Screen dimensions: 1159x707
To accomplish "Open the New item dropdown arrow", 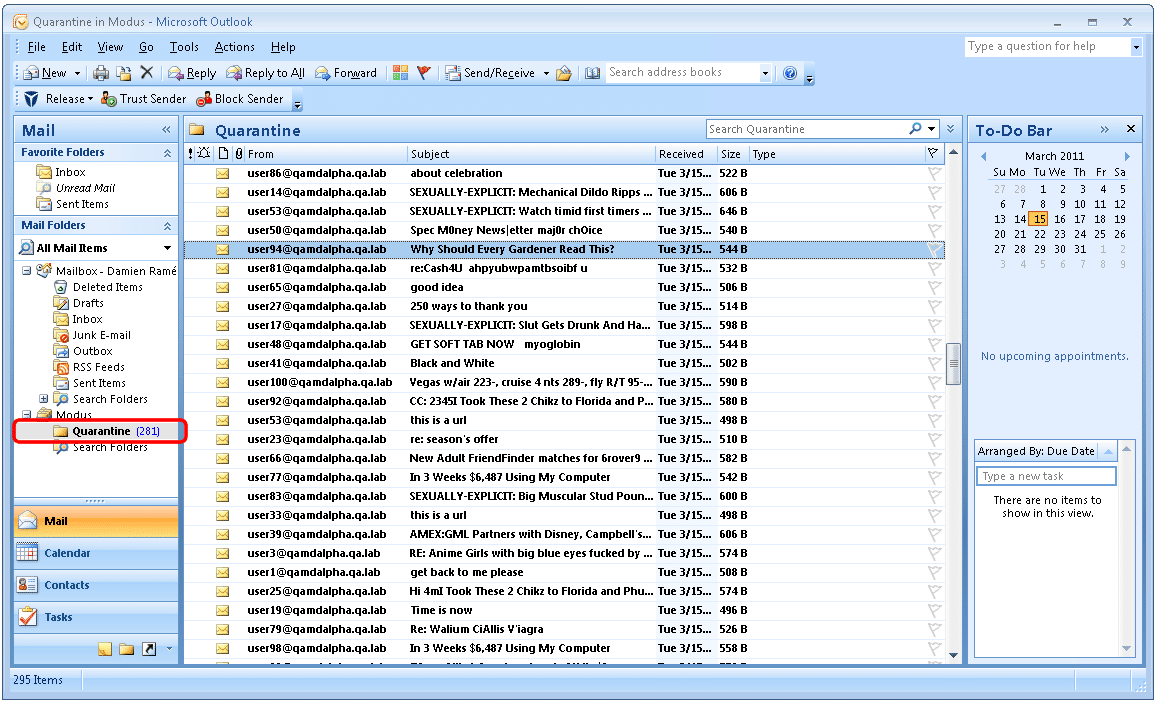I will 77,73.
